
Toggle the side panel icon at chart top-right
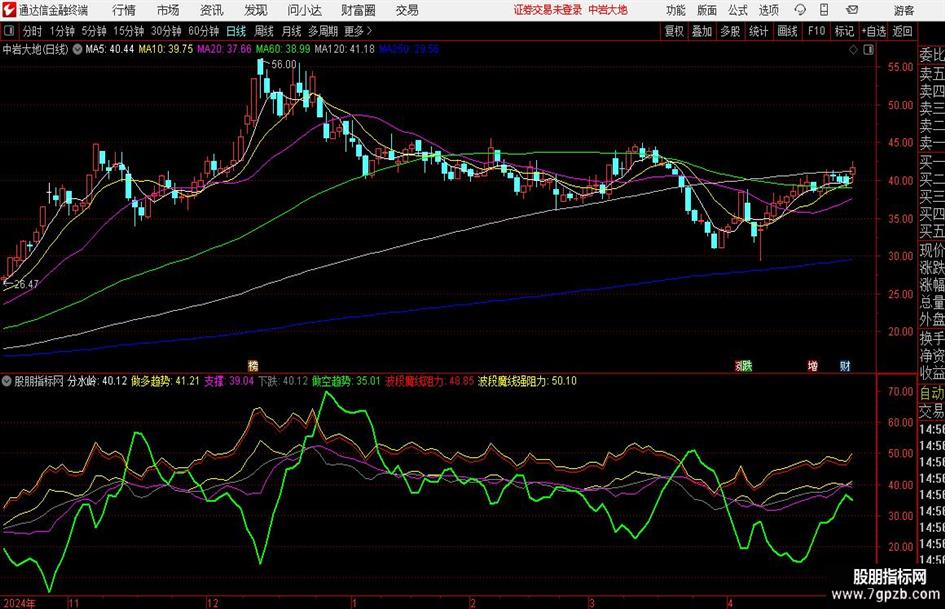pos(868,50)
